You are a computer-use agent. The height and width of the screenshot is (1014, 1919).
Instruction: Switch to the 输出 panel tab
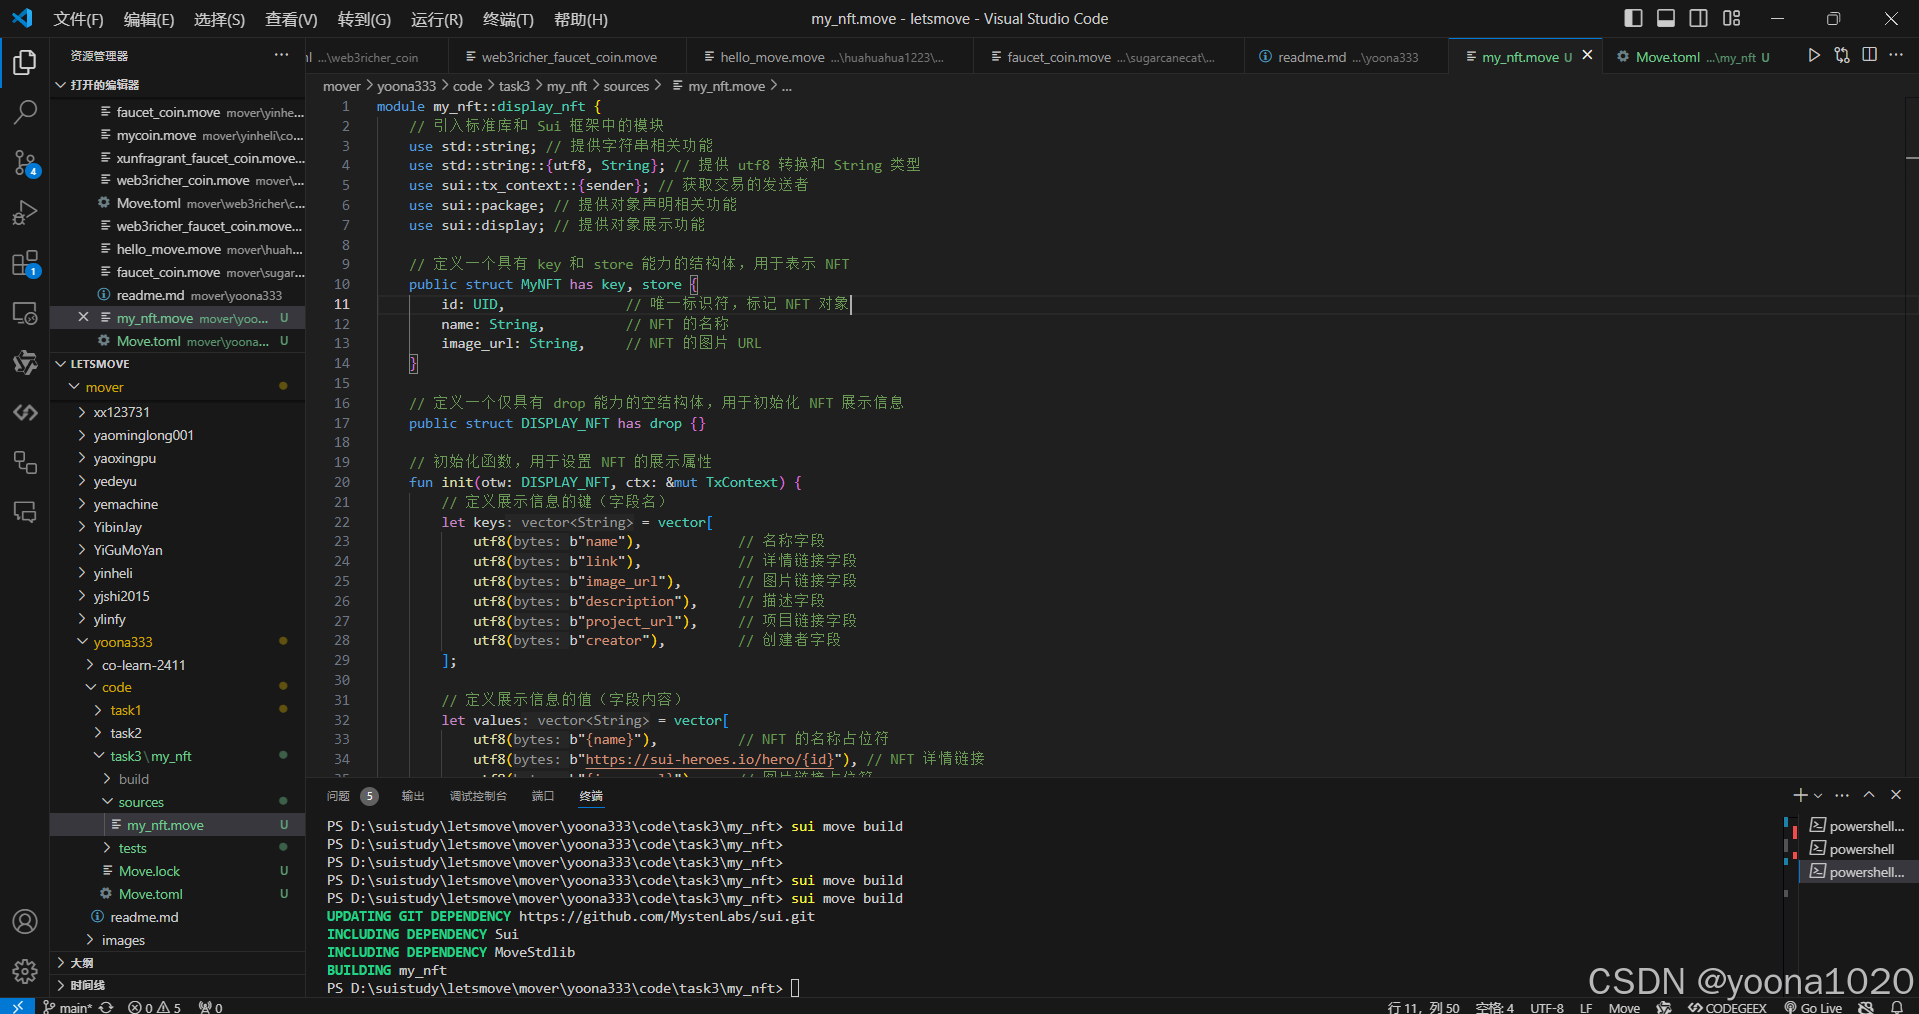coord(413,796)
